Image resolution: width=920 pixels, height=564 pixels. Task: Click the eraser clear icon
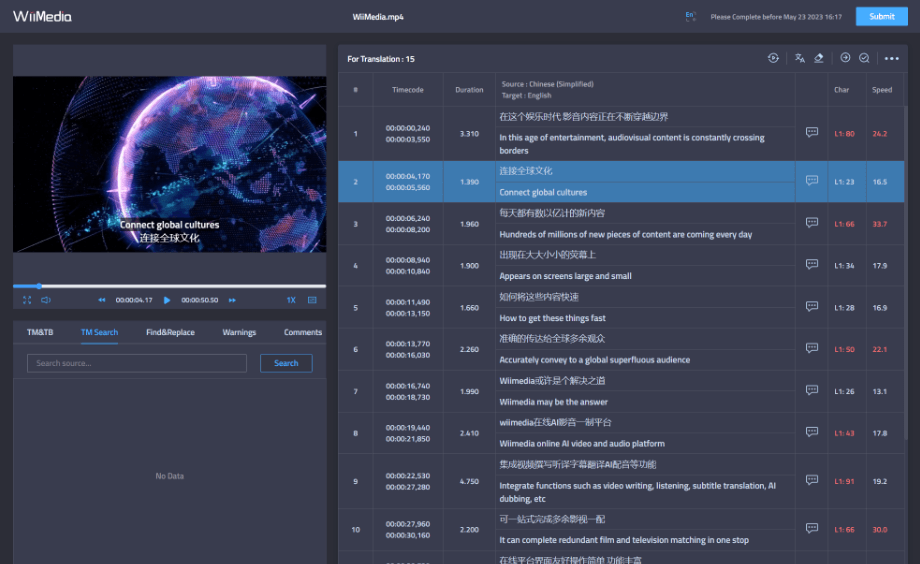818,58
